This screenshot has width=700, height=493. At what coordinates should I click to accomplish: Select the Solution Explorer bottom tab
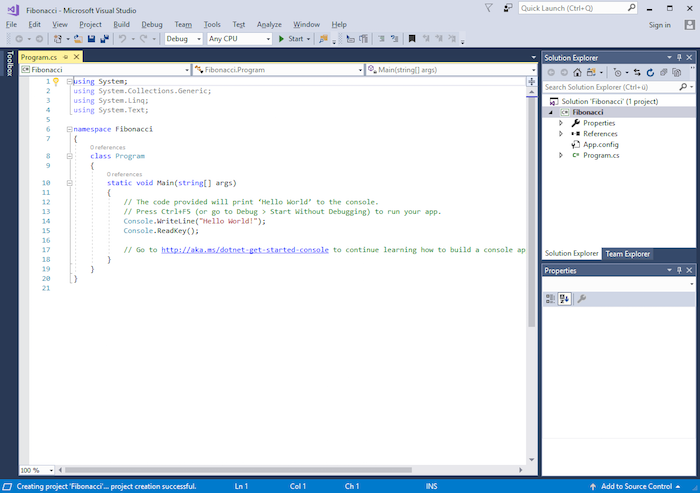(571, 253)
